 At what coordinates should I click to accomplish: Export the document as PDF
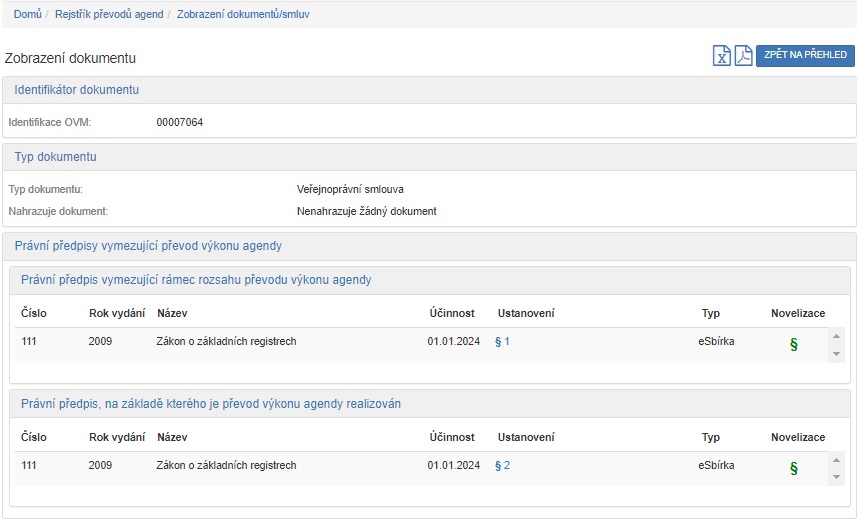(x=743, y=56)
